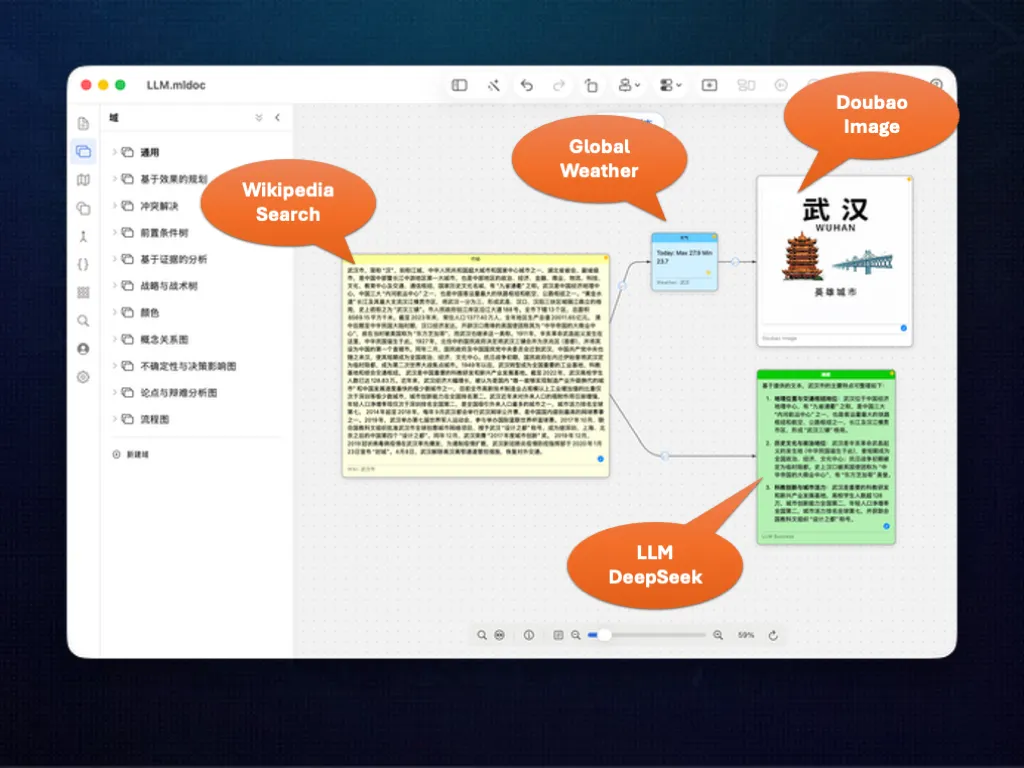Expand the 通用 domain tree item
Image resolution: width=1024 pixels, height=768 pixels.
[x=114, y=152]
